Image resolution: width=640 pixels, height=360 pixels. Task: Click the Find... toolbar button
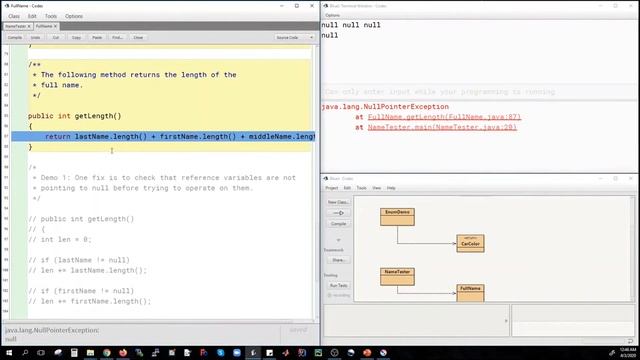[x=118, y=38]
